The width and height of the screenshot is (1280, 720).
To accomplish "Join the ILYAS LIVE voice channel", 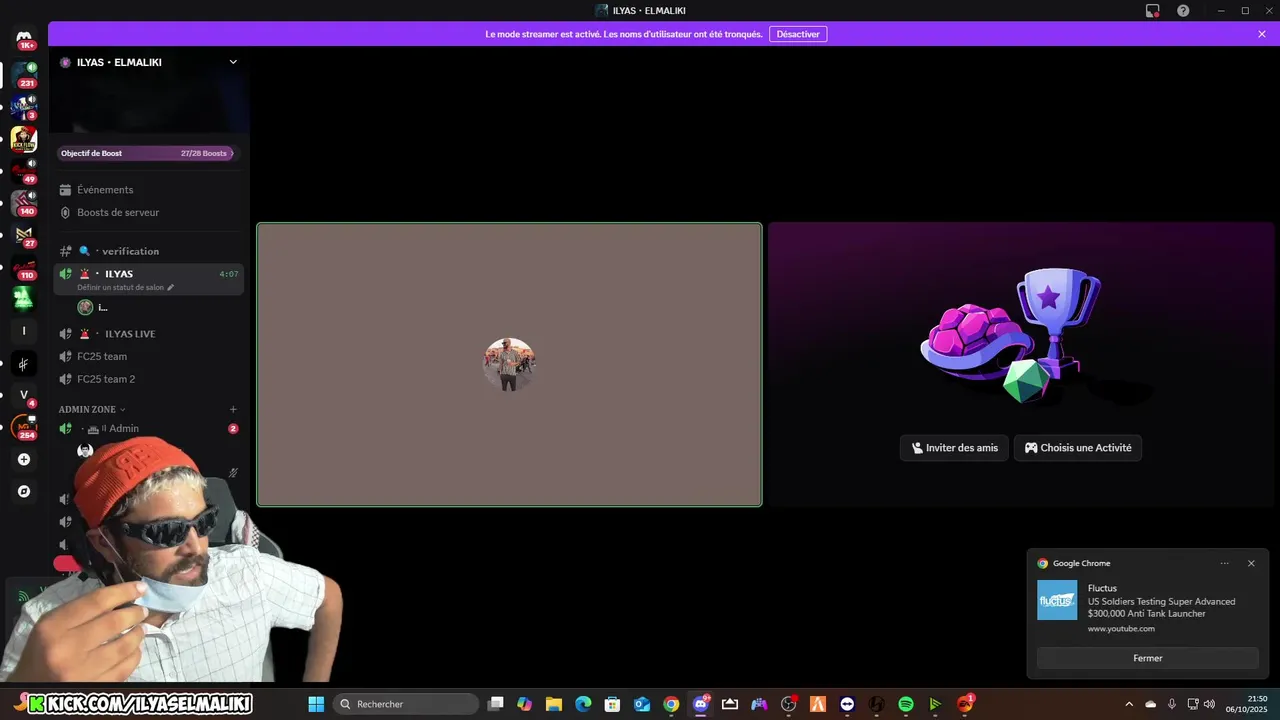I will pyautogui.click(x=150, y=334).
